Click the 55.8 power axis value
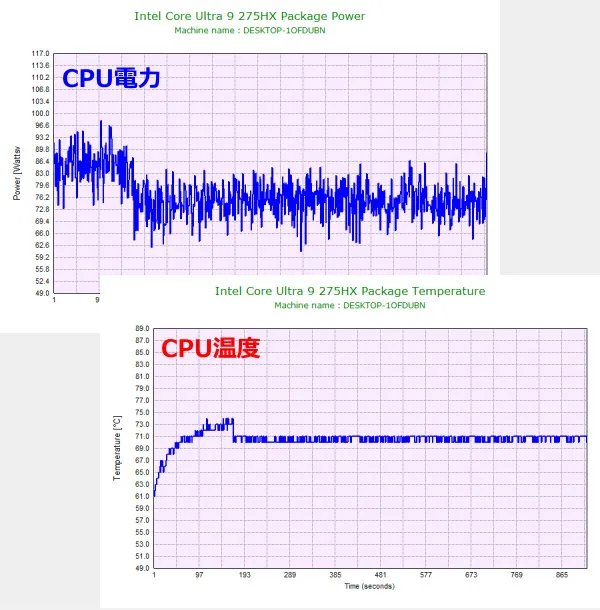This screenshot has width=600, height=610. [x=42, y=270]
